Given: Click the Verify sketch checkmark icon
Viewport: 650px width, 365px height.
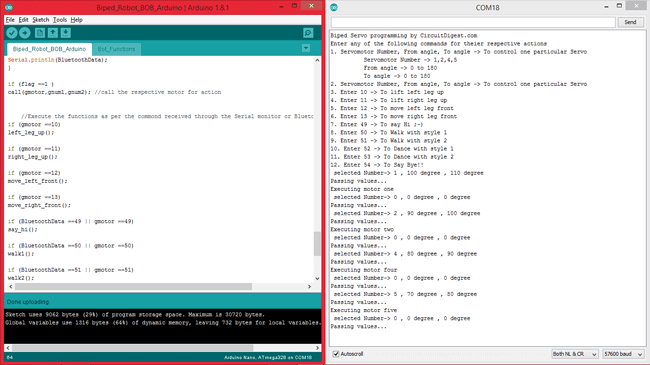Looking at the screenshot, I should pos(12,33).
